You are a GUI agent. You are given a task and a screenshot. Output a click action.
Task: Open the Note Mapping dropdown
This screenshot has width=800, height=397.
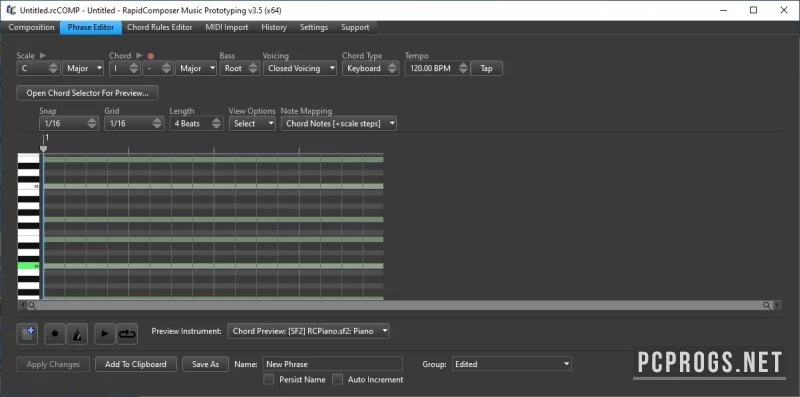339,123
